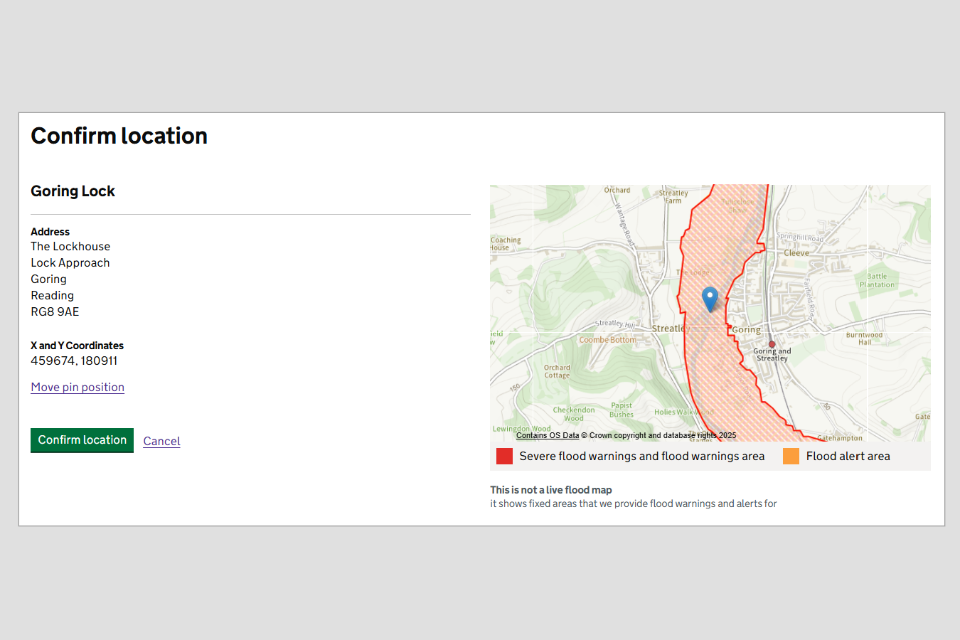
Task: Click the orange flood alert area swatch
Action: coord(791,456)
